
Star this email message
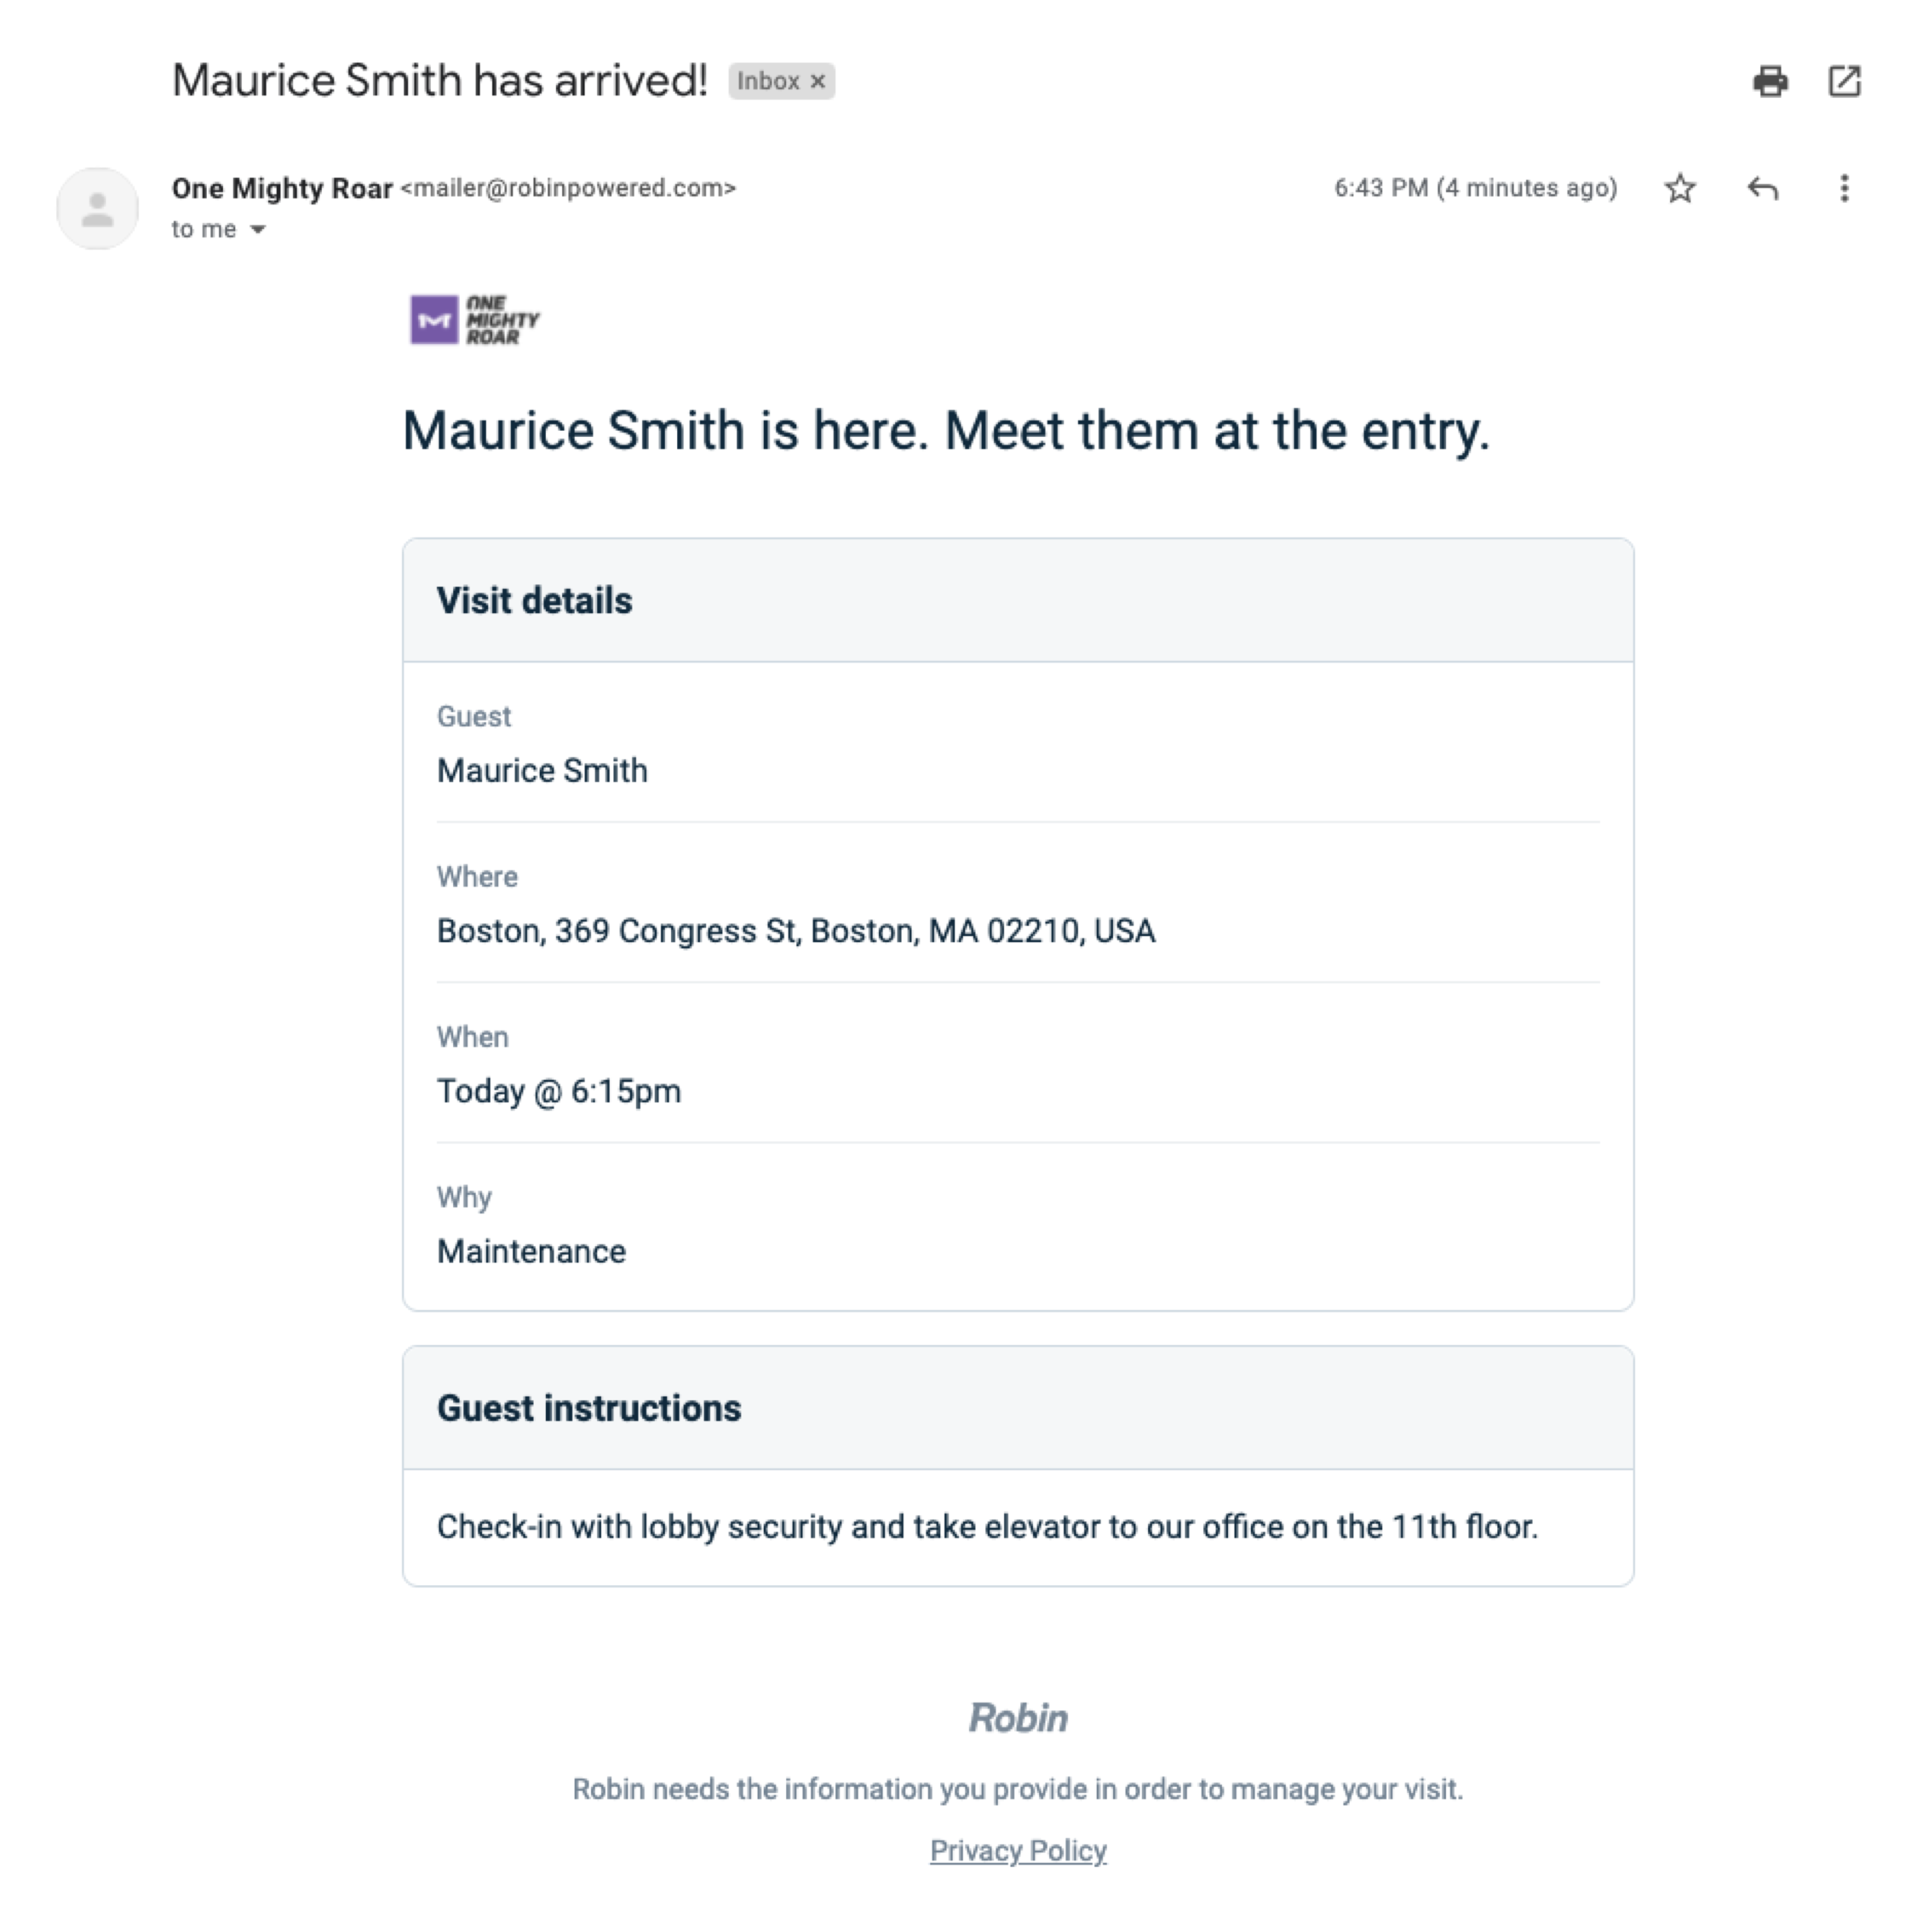click(x=1680, y=188)
